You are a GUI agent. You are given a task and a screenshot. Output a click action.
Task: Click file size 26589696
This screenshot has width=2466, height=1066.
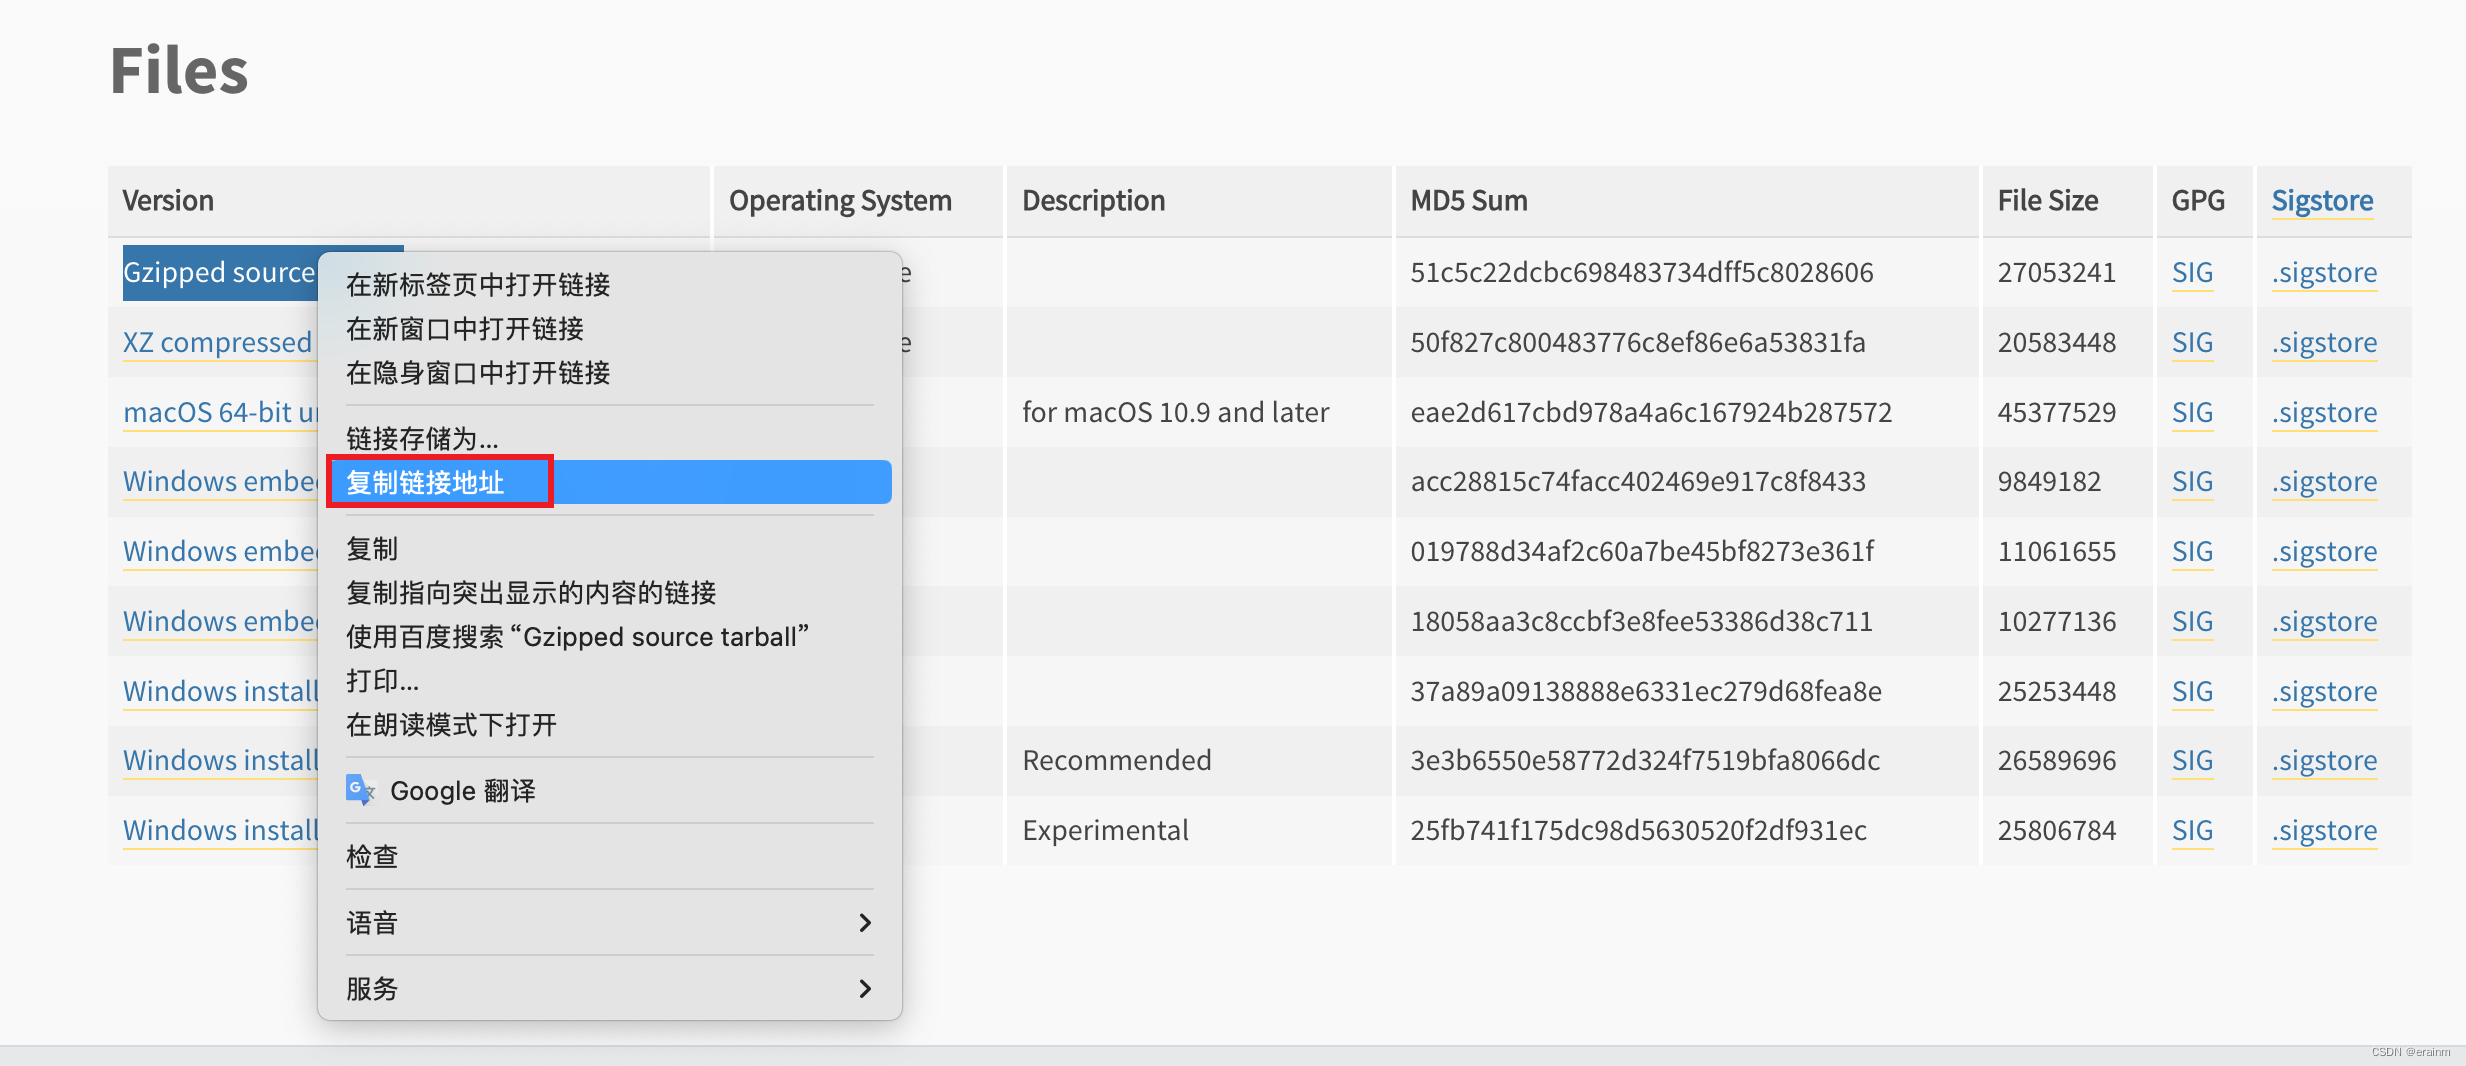(x=2056, y=760)
